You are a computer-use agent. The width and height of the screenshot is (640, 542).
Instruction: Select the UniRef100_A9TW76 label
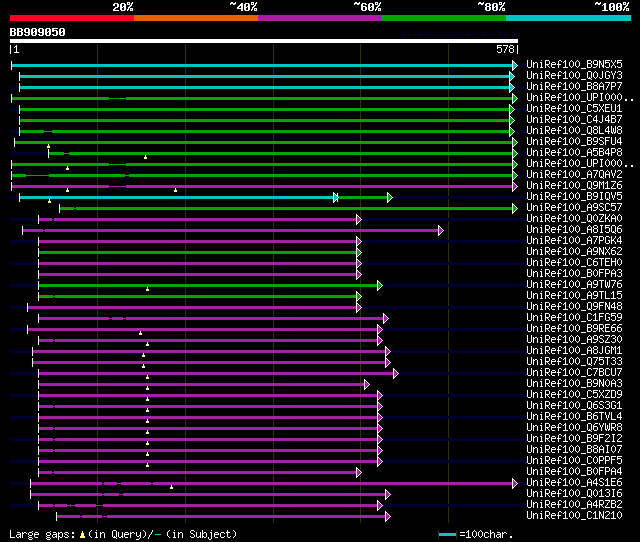pyautogui.click(x=574, y=285)
